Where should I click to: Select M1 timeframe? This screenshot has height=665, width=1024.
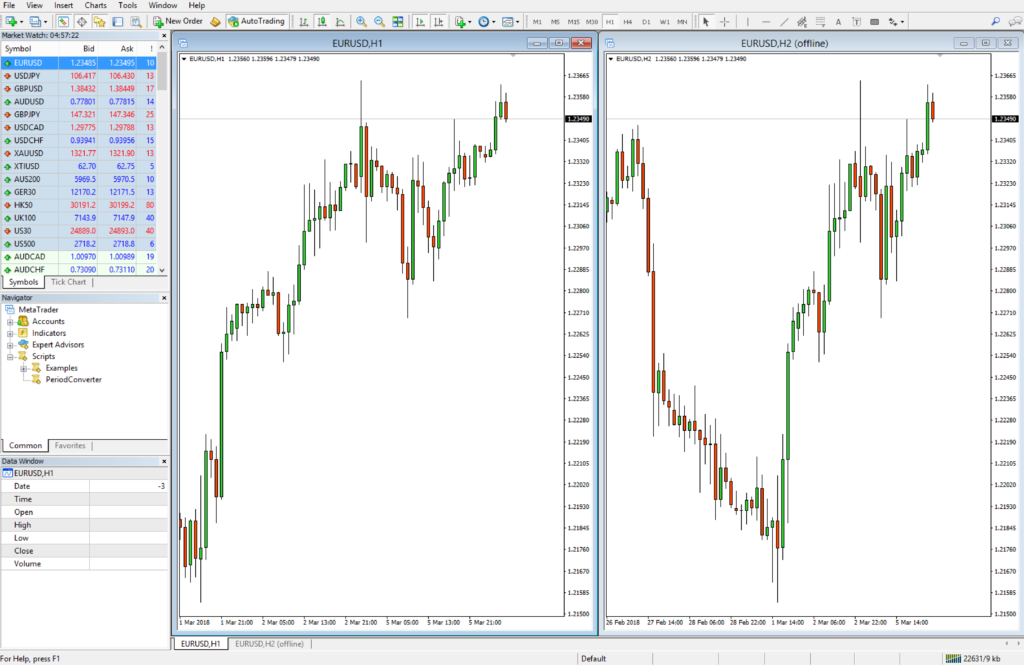[537, 22]
